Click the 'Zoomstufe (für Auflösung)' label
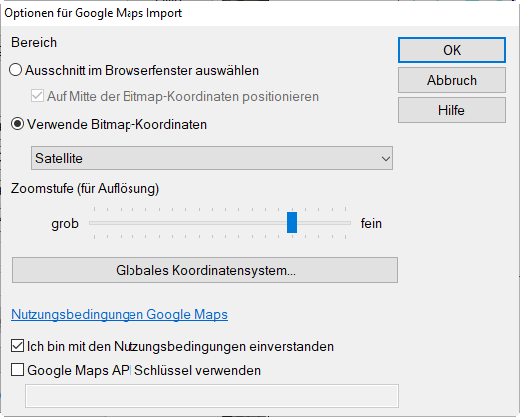The image size is (520, 417). pos(85,188)
